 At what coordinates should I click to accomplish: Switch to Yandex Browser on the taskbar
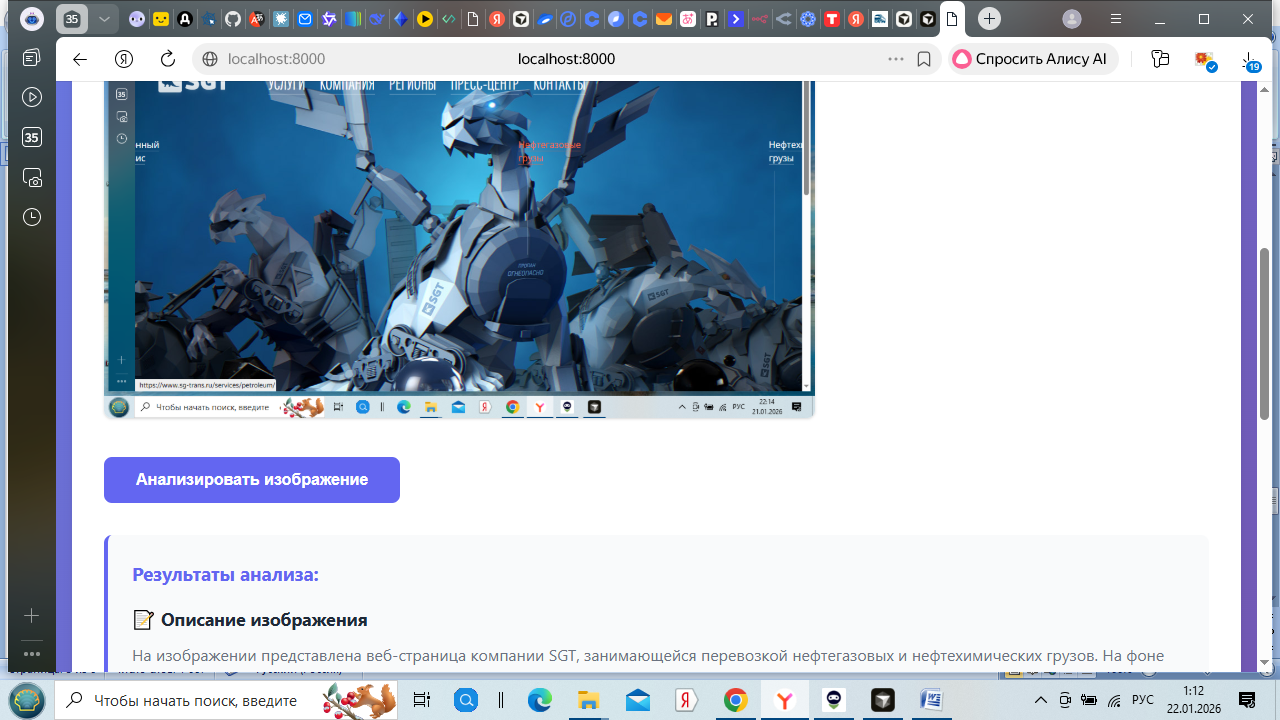coord(785,700)
